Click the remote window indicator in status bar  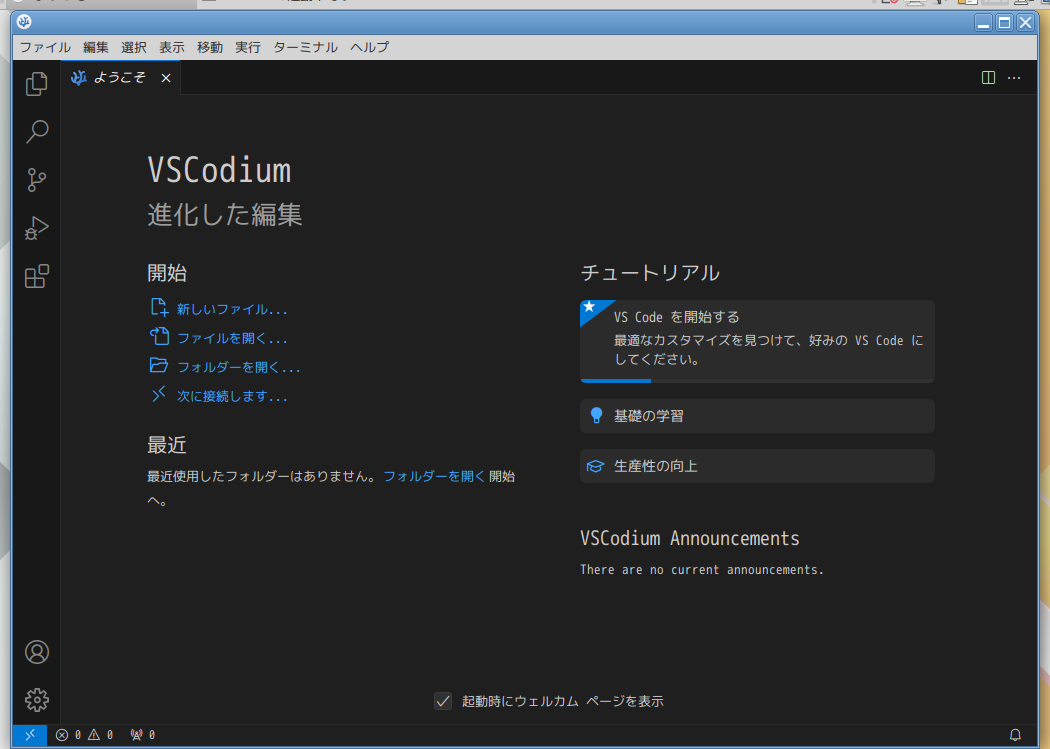coord(29,735)
